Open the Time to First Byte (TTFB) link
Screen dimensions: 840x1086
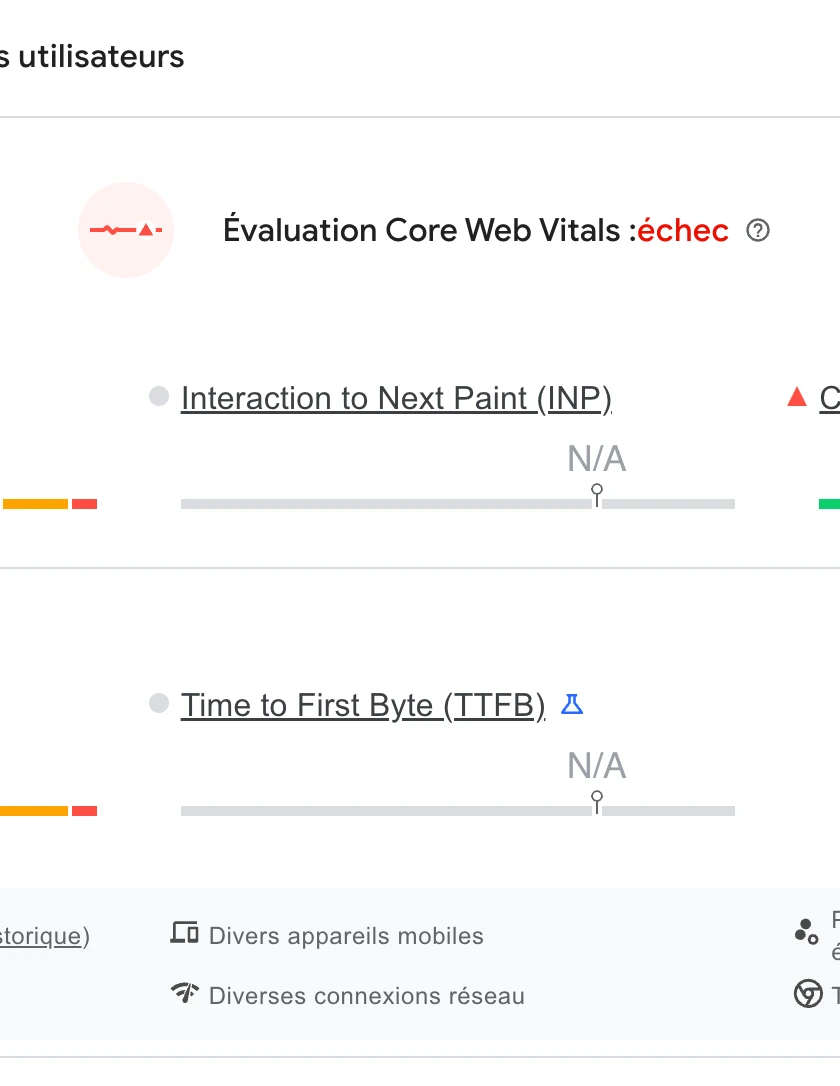[362, 704]
